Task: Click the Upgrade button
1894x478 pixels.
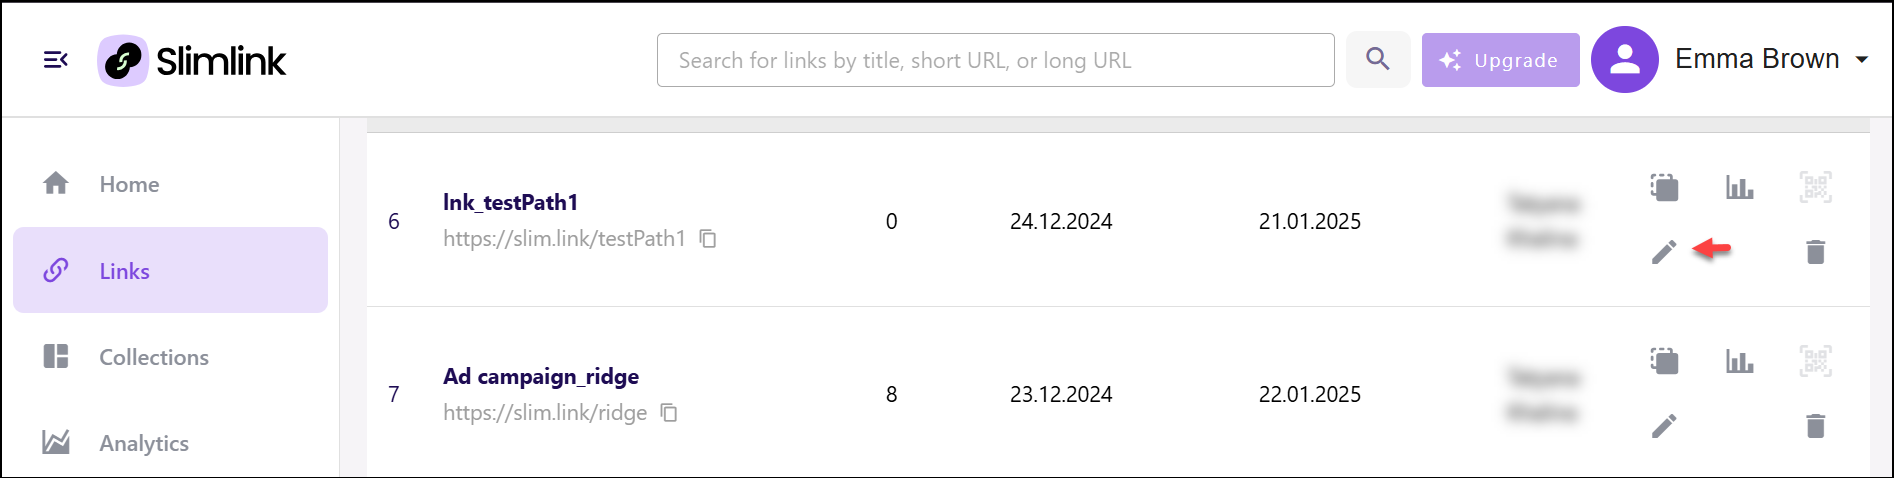Action: [1500, 60]
